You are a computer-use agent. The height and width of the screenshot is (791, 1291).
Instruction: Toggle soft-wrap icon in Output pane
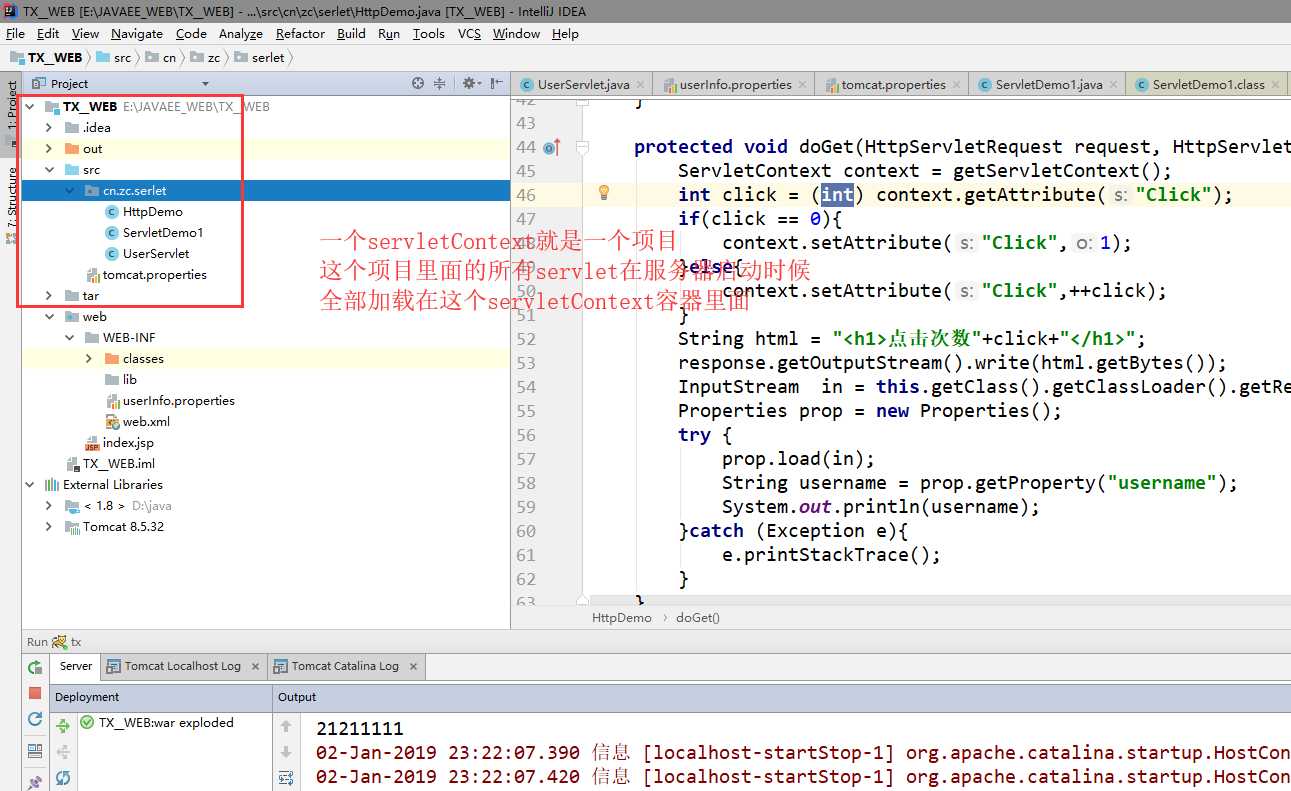tap(286, 778)
